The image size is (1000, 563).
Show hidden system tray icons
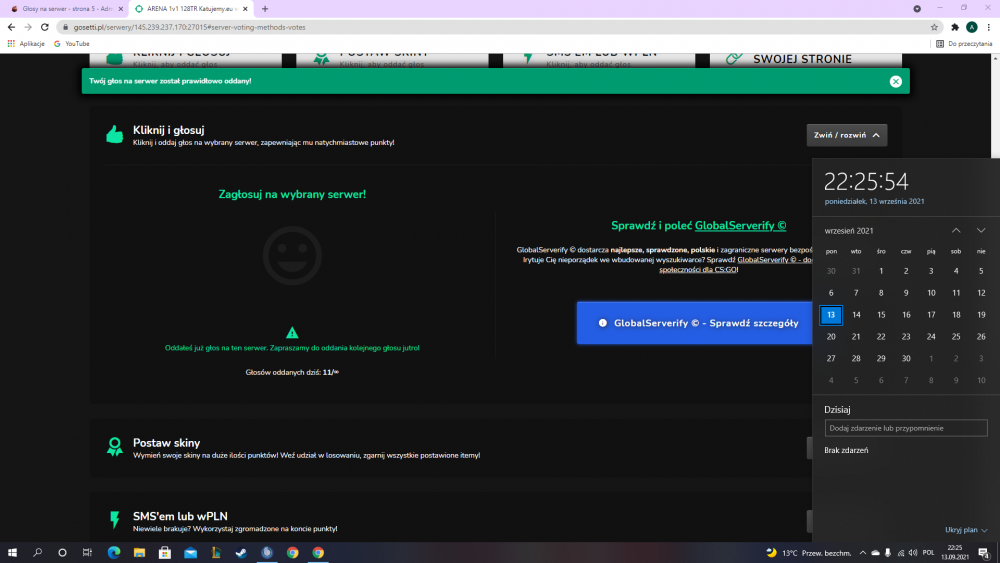coord(862,553)
